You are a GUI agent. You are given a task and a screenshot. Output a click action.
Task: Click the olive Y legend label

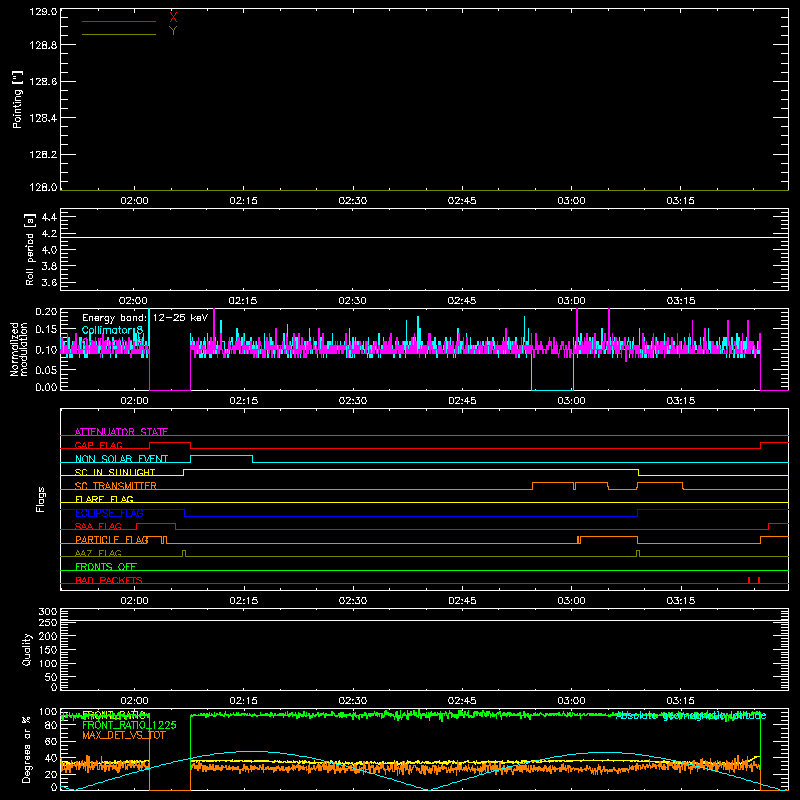(173, 31)
